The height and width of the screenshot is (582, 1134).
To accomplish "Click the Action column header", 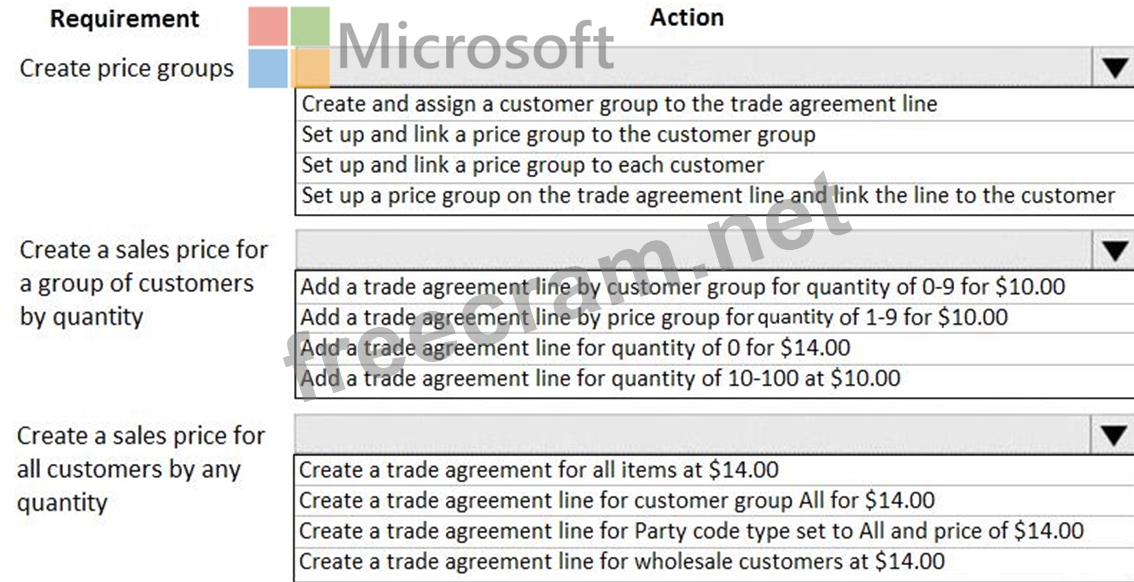I will 686,17.
